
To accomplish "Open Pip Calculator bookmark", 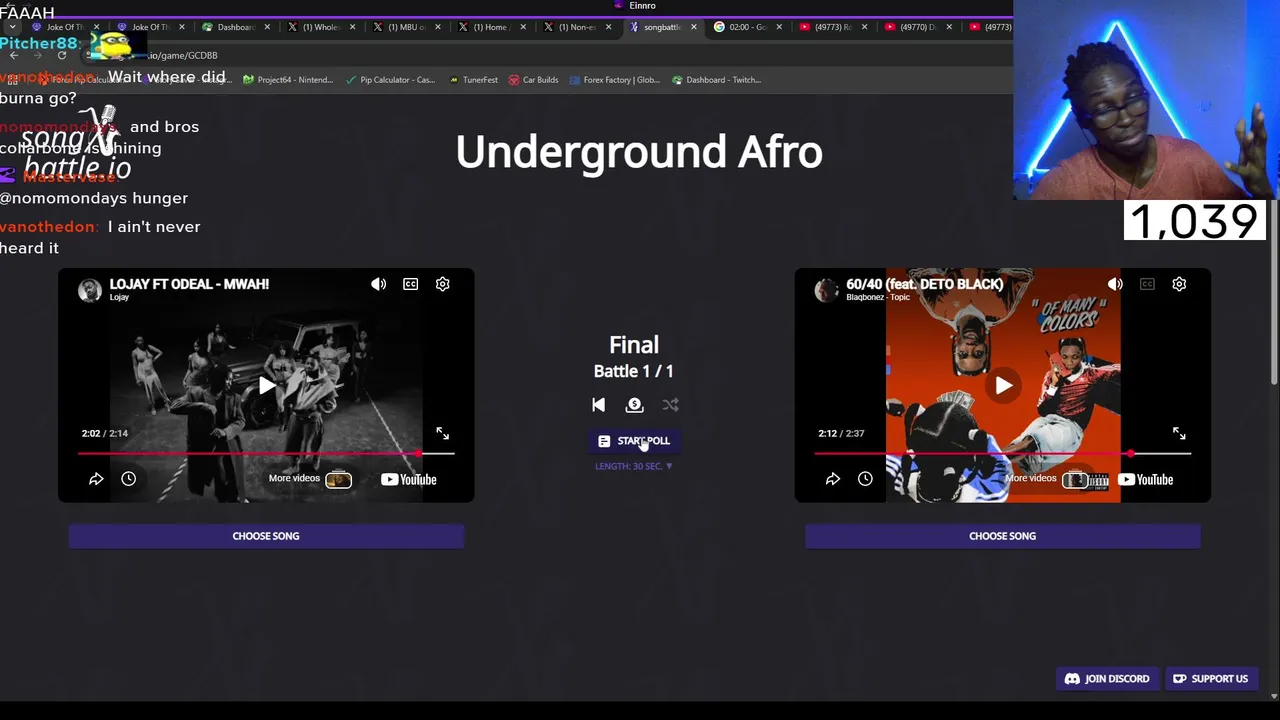I will coord(389,80).
